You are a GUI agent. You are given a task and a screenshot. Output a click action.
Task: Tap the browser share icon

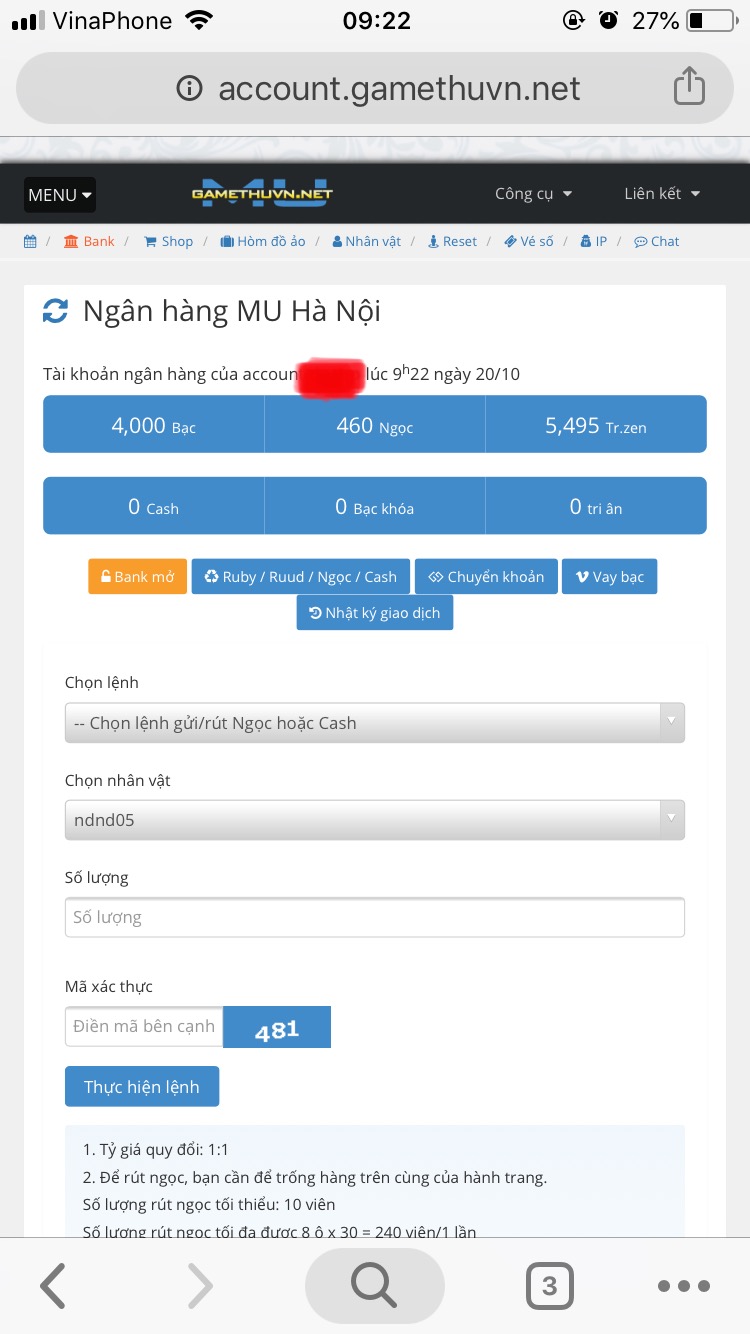pyautogui.click(x=689, y=87)
